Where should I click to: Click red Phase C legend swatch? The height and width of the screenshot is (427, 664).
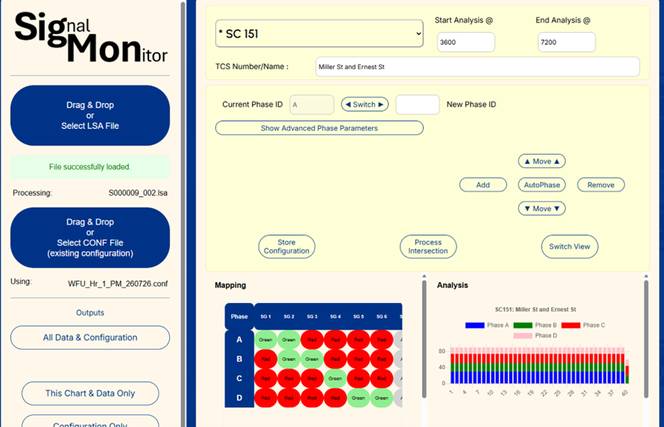[570, 325]
